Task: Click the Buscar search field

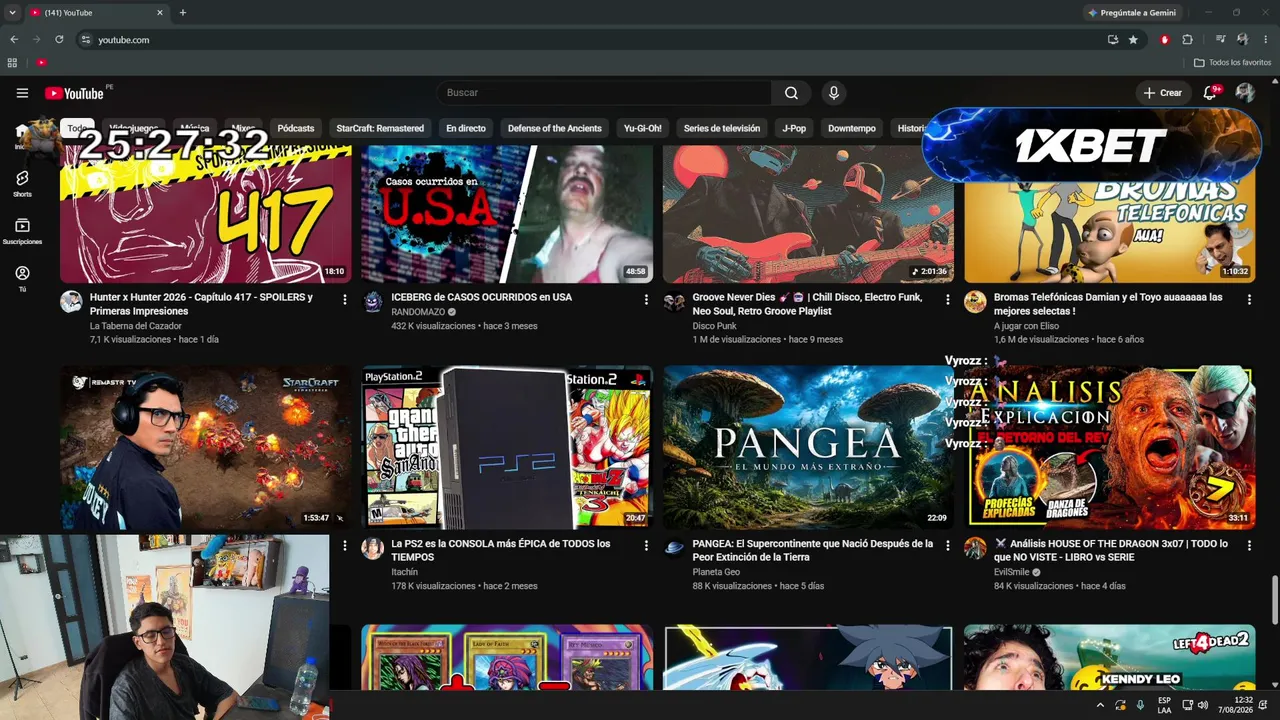Action: pyautogui.click(x=604, y=93)
